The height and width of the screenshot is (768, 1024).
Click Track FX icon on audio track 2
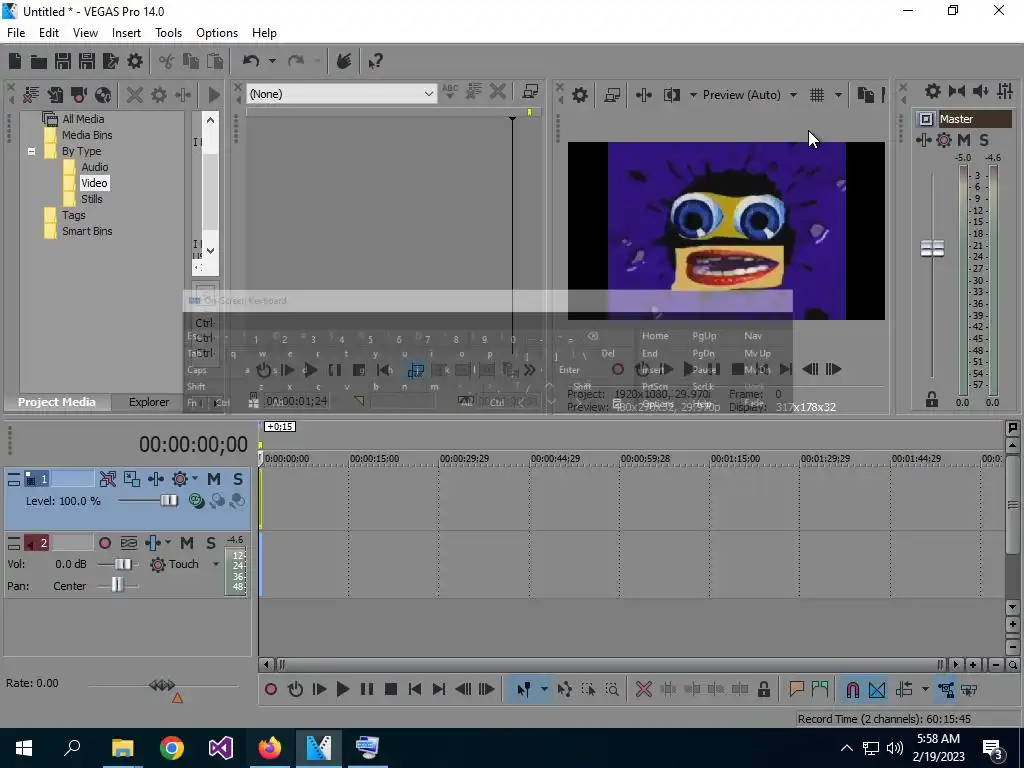pos(153,543)
